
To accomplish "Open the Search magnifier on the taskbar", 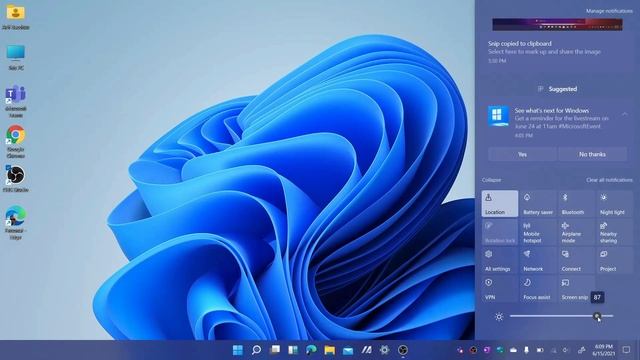I will [256, 350].
